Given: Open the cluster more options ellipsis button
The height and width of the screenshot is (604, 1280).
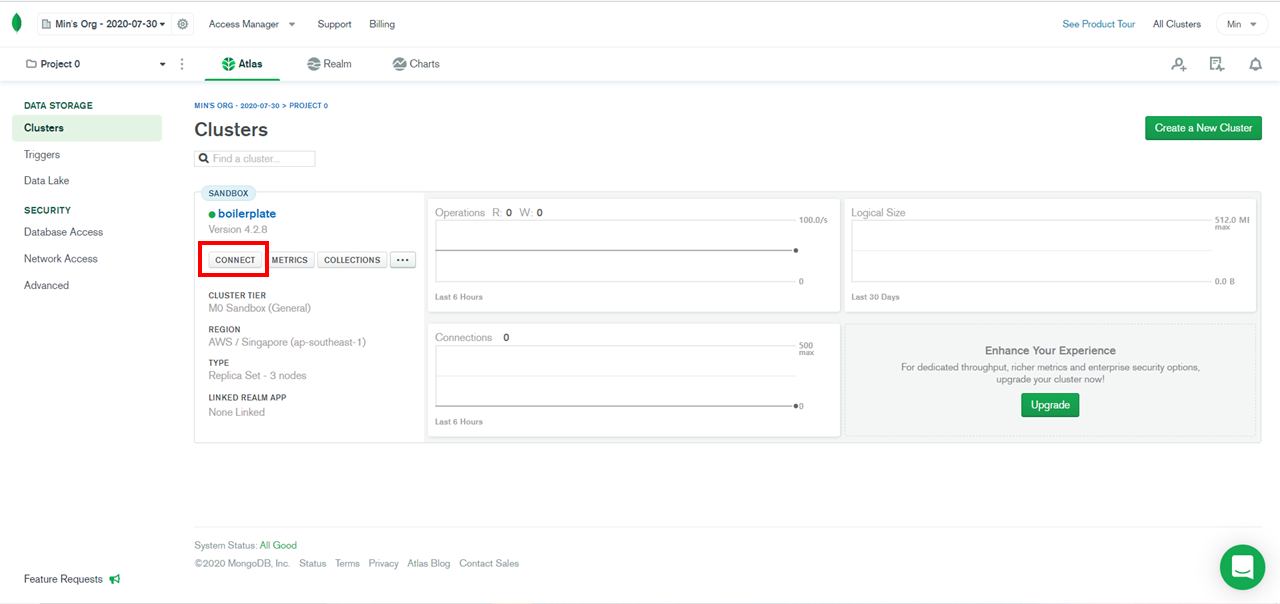Looking at the screenshot, I should [x=403, y=260].
